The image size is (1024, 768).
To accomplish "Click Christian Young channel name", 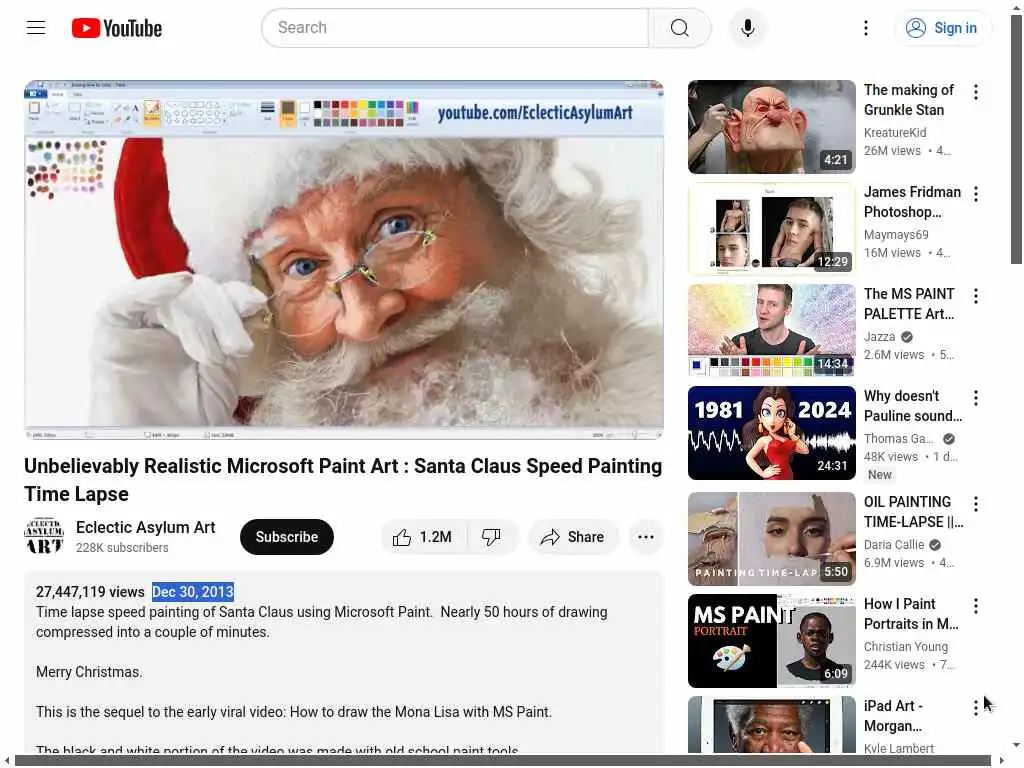I will (x=906, y=647).
